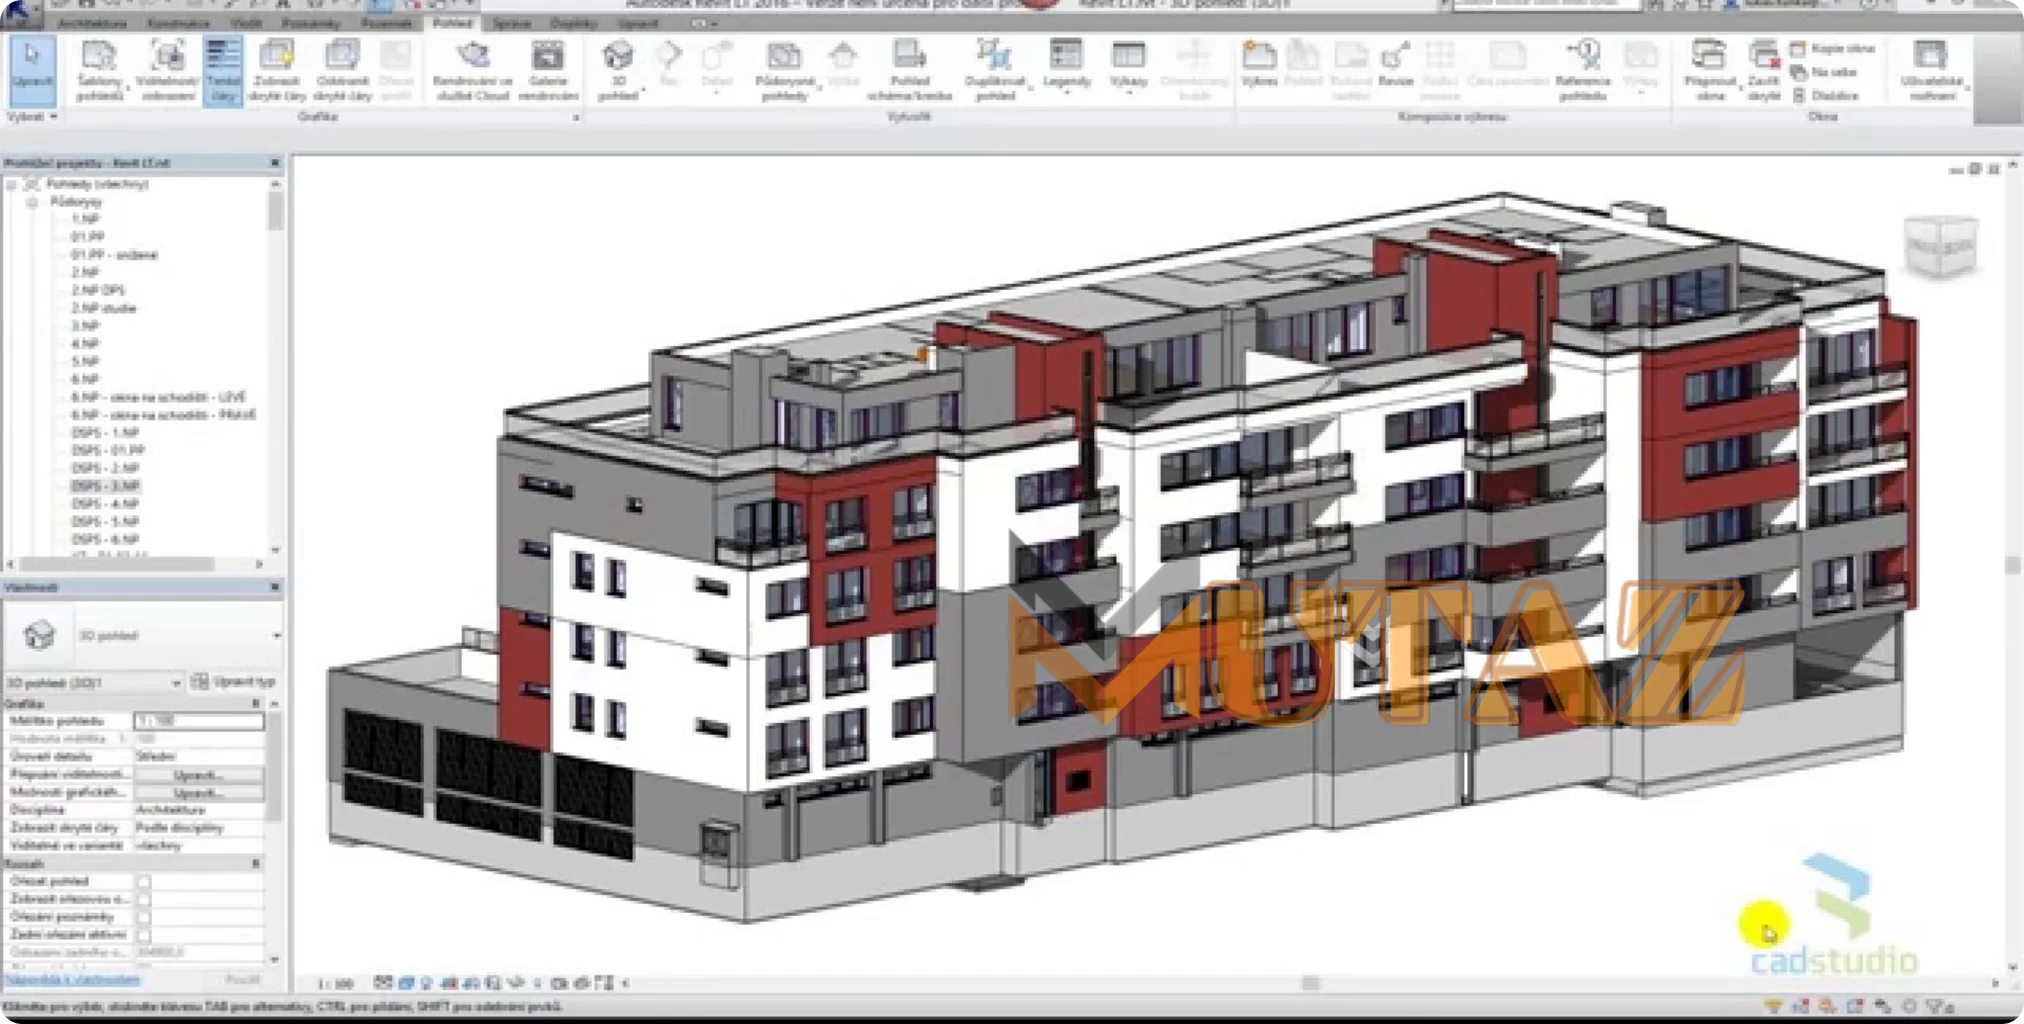Click Reference pohledu tool

pos(1583,70)
